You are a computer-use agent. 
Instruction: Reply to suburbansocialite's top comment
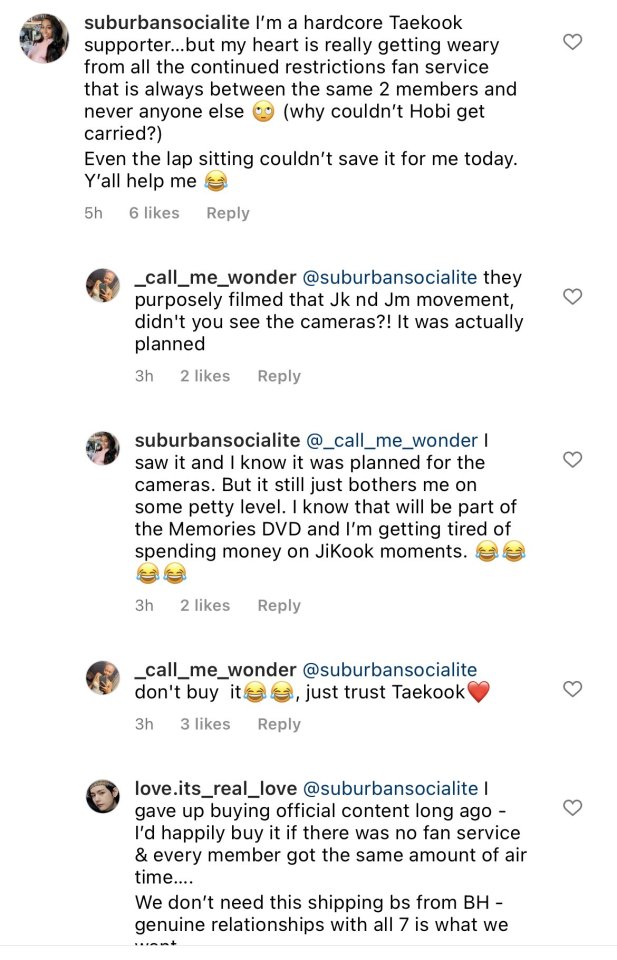pos(228,213)
